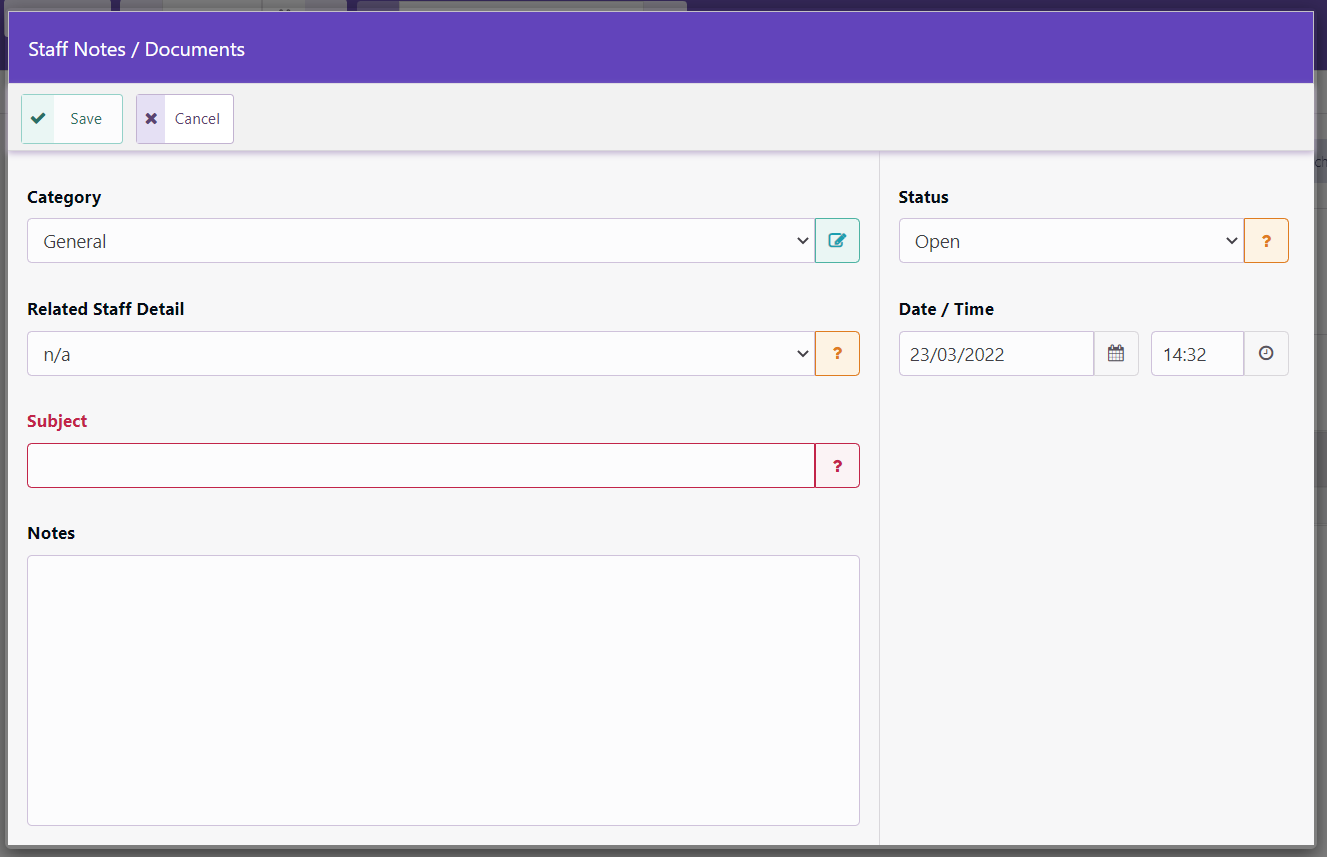
Task: Select the time field showing 14:32
Action: [x=1197, y=353]
